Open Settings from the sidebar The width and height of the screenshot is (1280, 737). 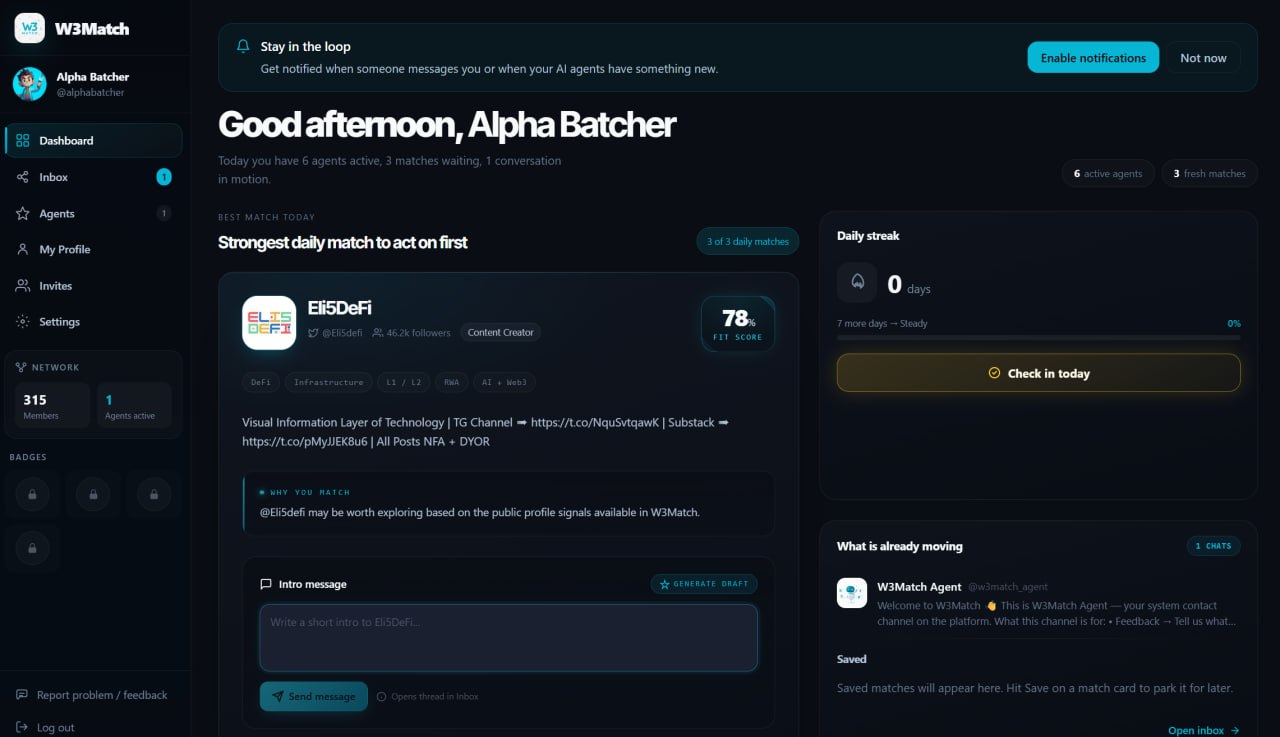click(x=94, y=321)
